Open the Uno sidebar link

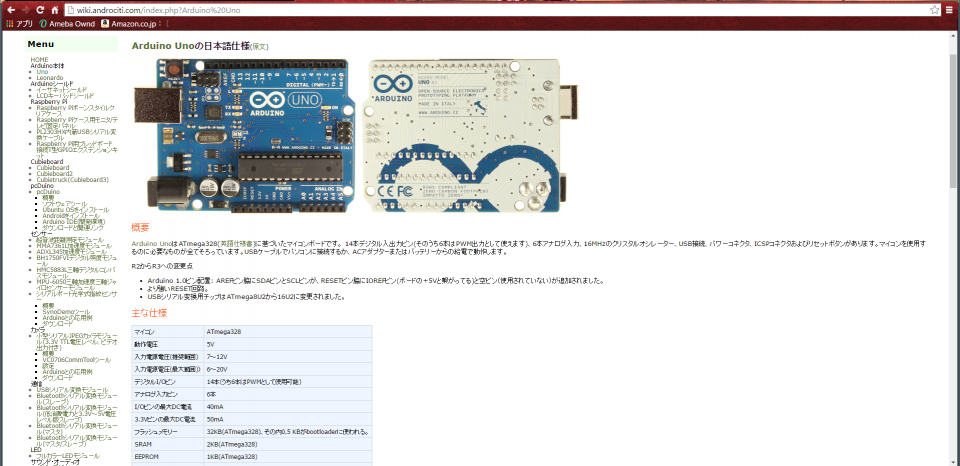tap(42, 72)
